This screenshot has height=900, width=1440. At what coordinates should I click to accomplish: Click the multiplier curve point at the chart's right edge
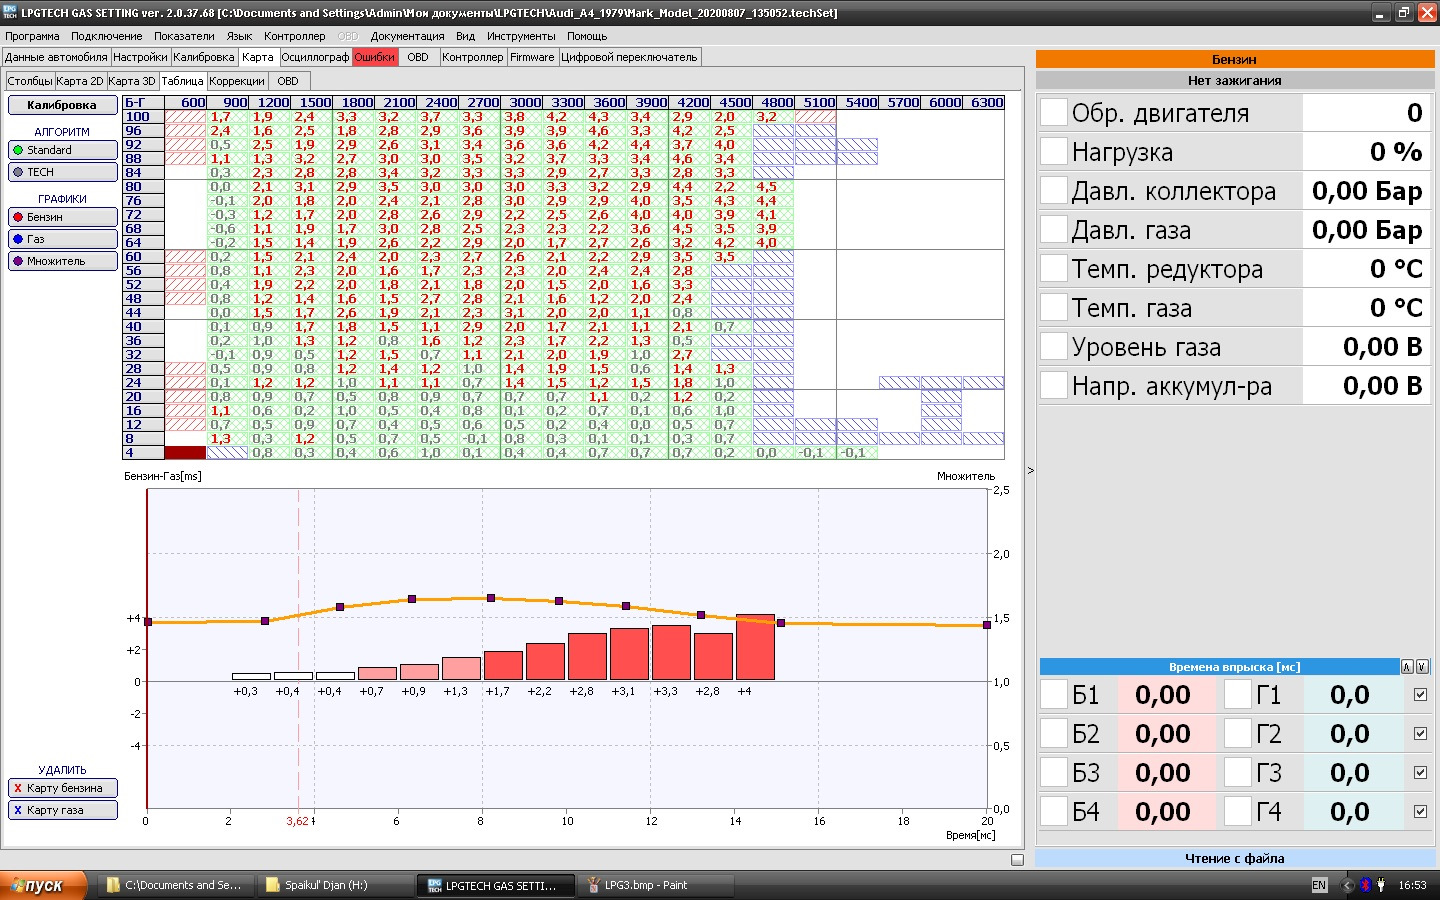tap(987, 625)
